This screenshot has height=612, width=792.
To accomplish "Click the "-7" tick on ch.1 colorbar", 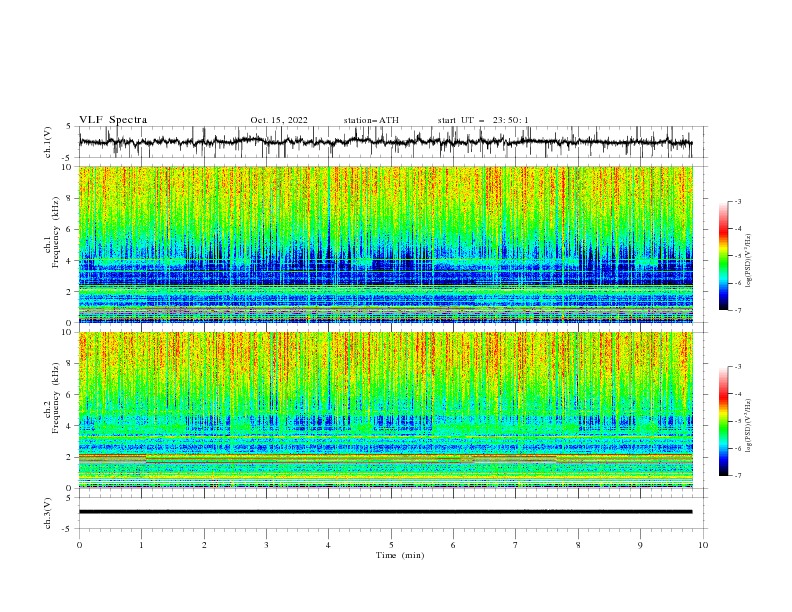I will pos(738,311).
